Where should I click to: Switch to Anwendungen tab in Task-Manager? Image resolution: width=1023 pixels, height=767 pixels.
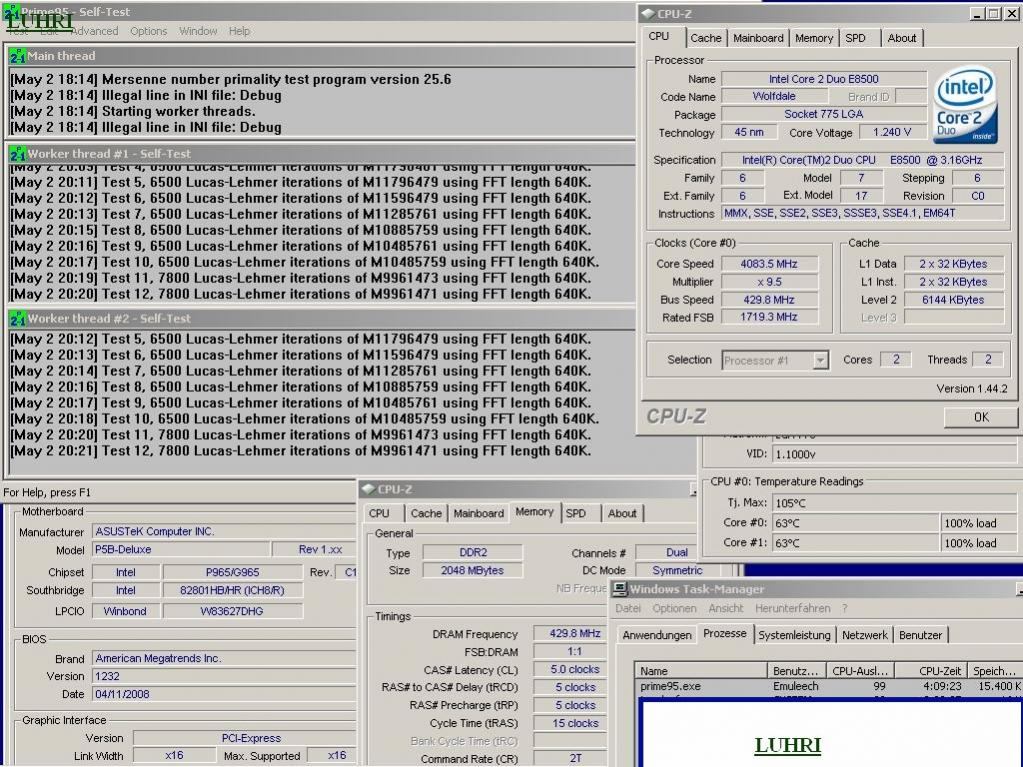pos(657,635)
